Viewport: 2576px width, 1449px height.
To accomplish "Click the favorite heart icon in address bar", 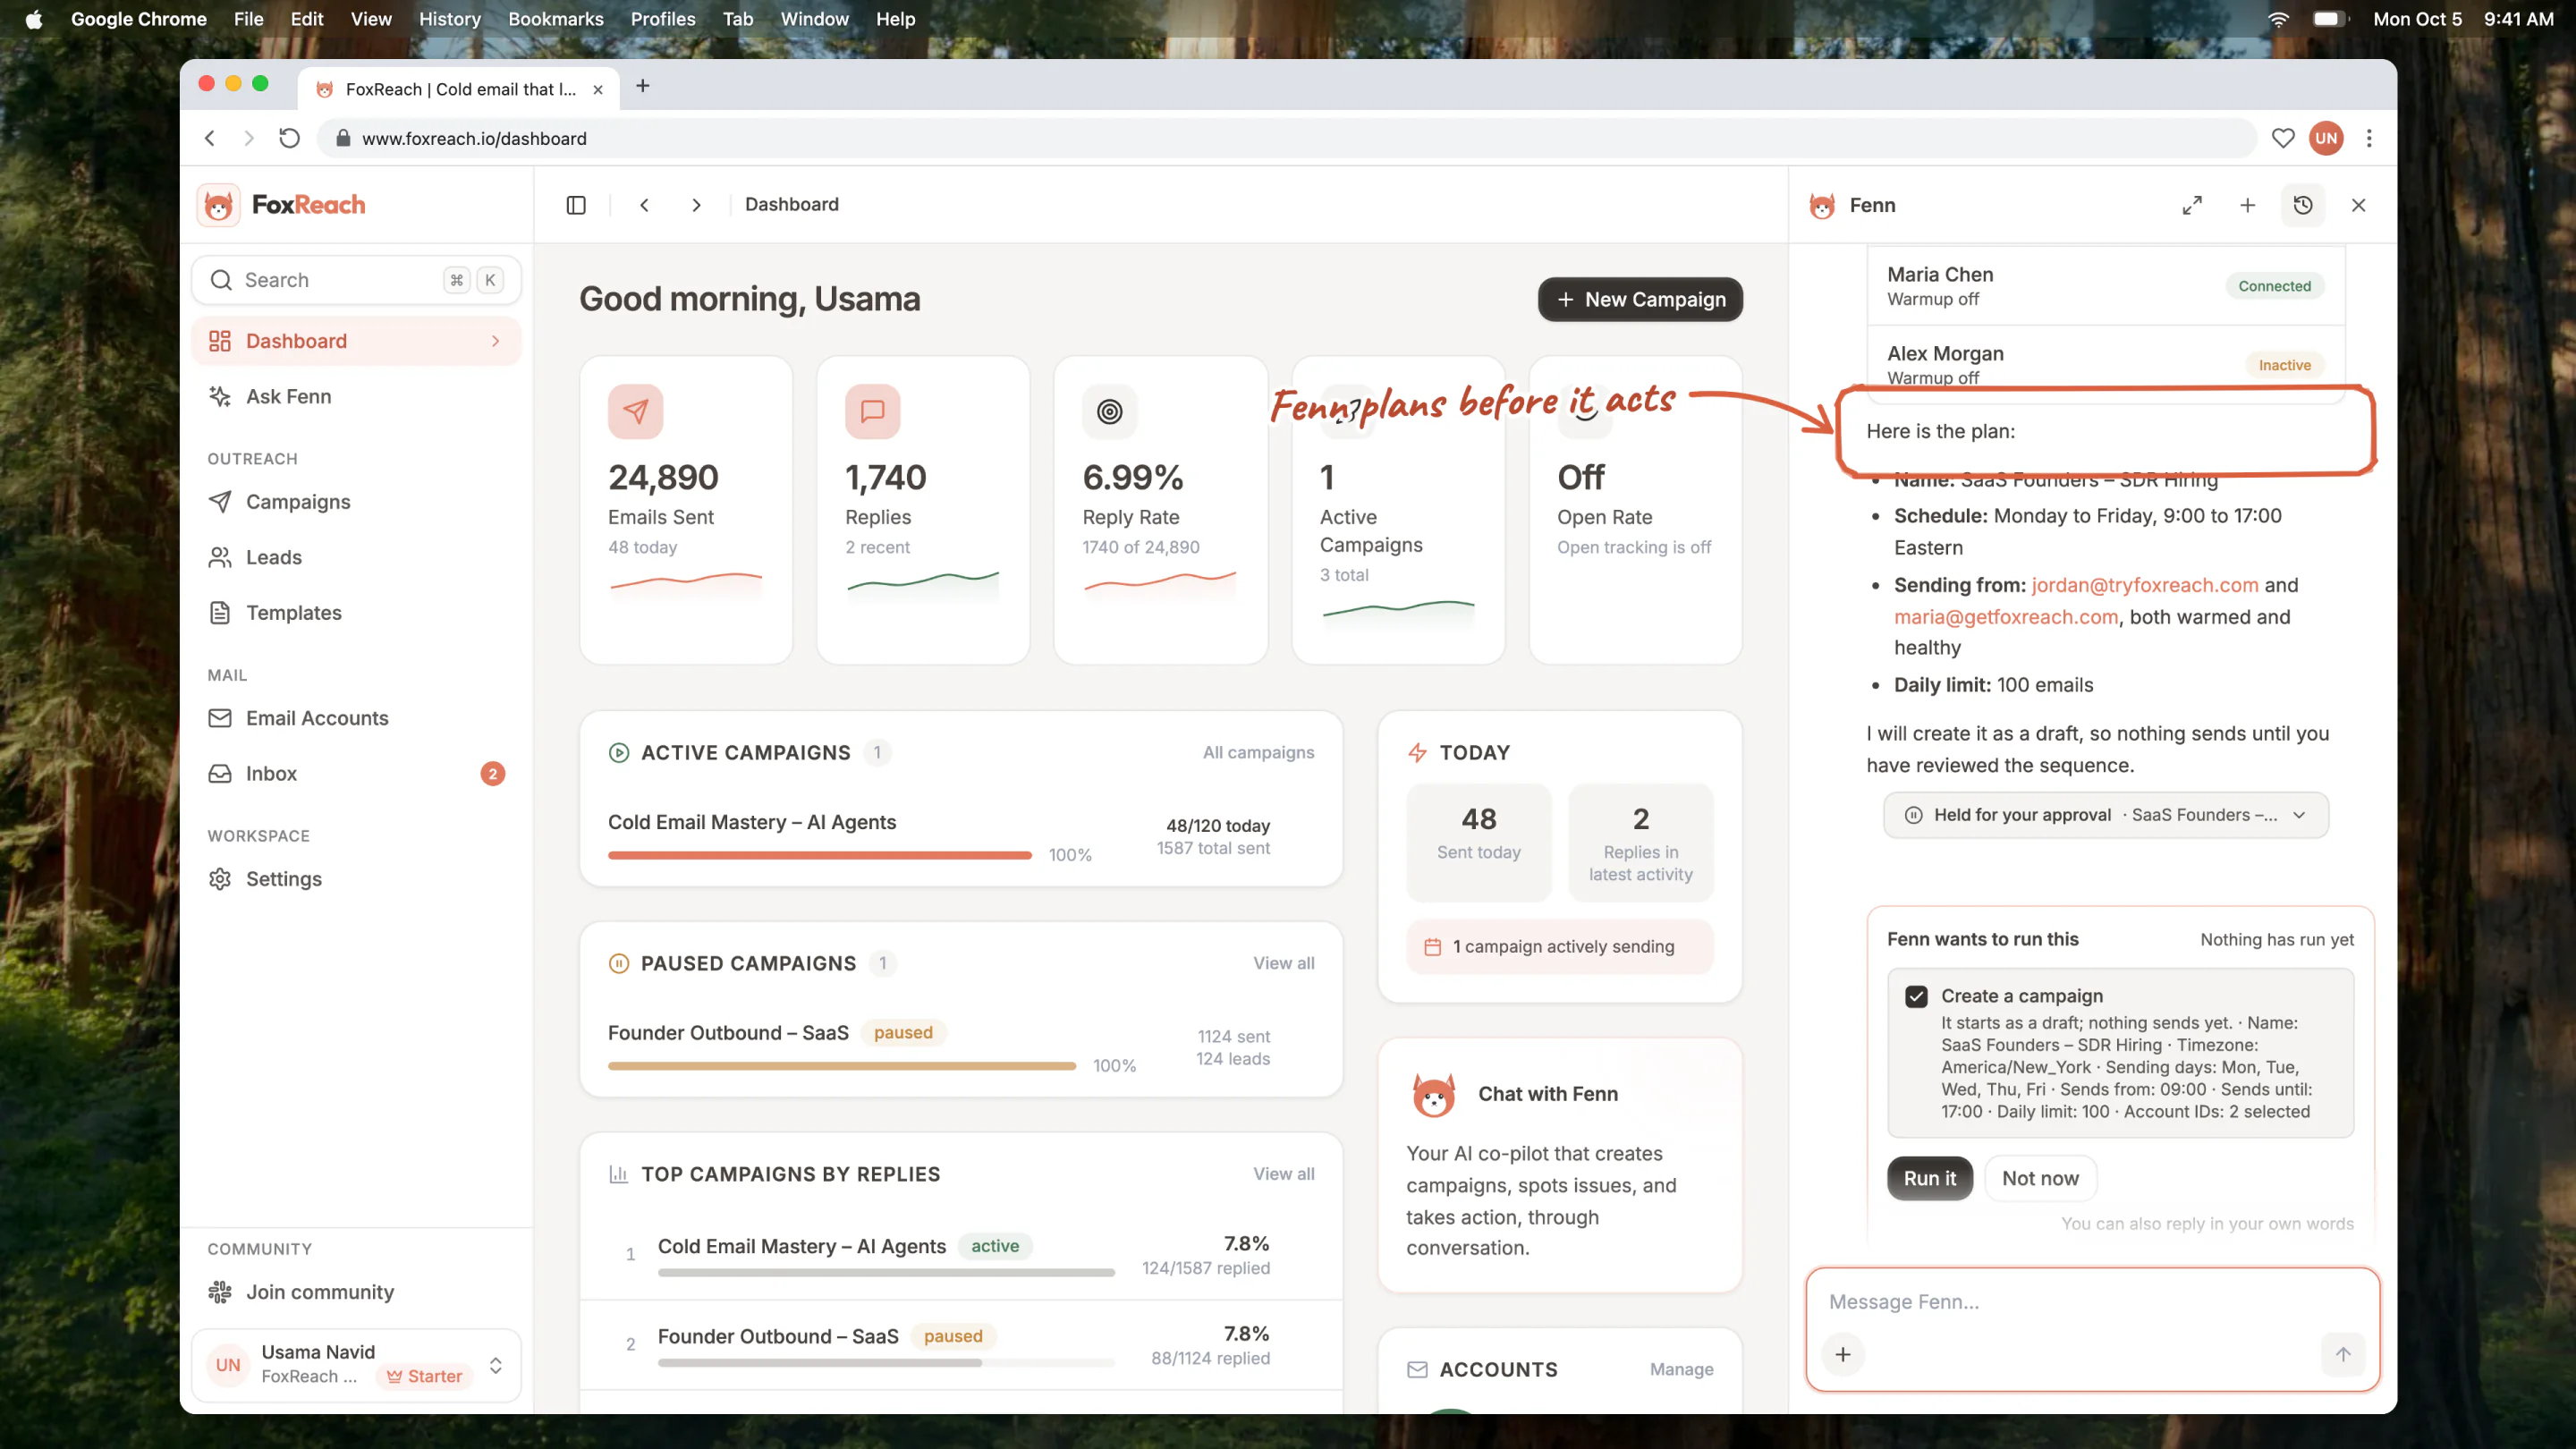I will tap(2283, 138).
